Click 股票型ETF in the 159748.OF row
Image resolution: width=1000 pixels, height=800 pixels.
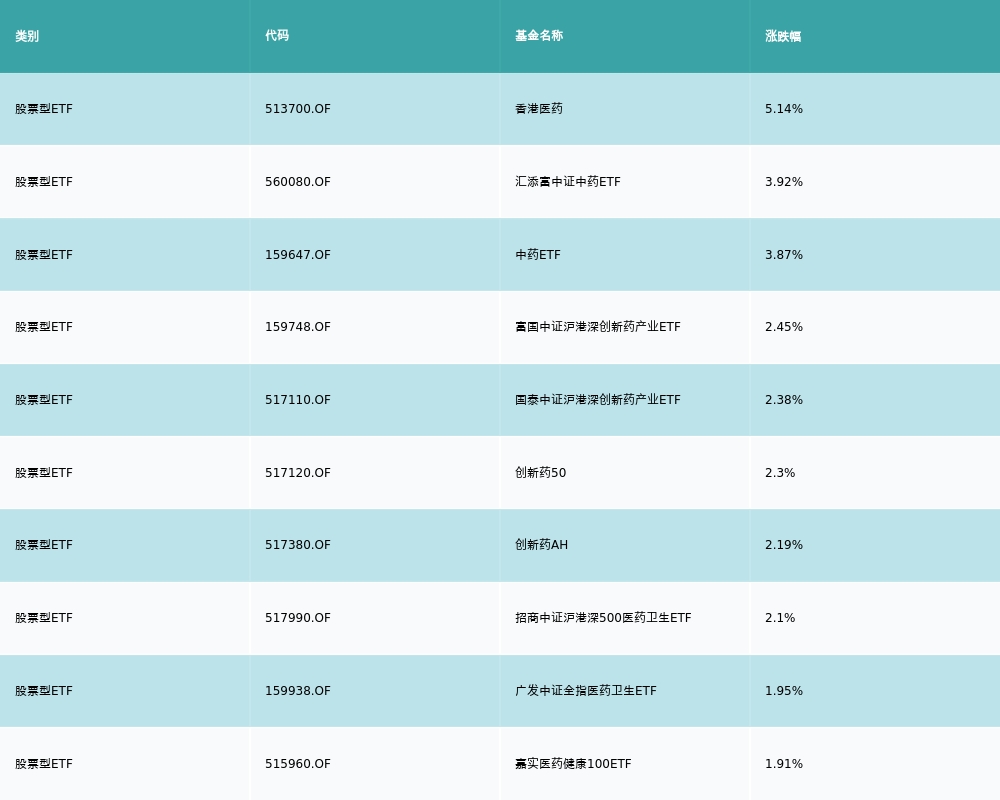44,327
